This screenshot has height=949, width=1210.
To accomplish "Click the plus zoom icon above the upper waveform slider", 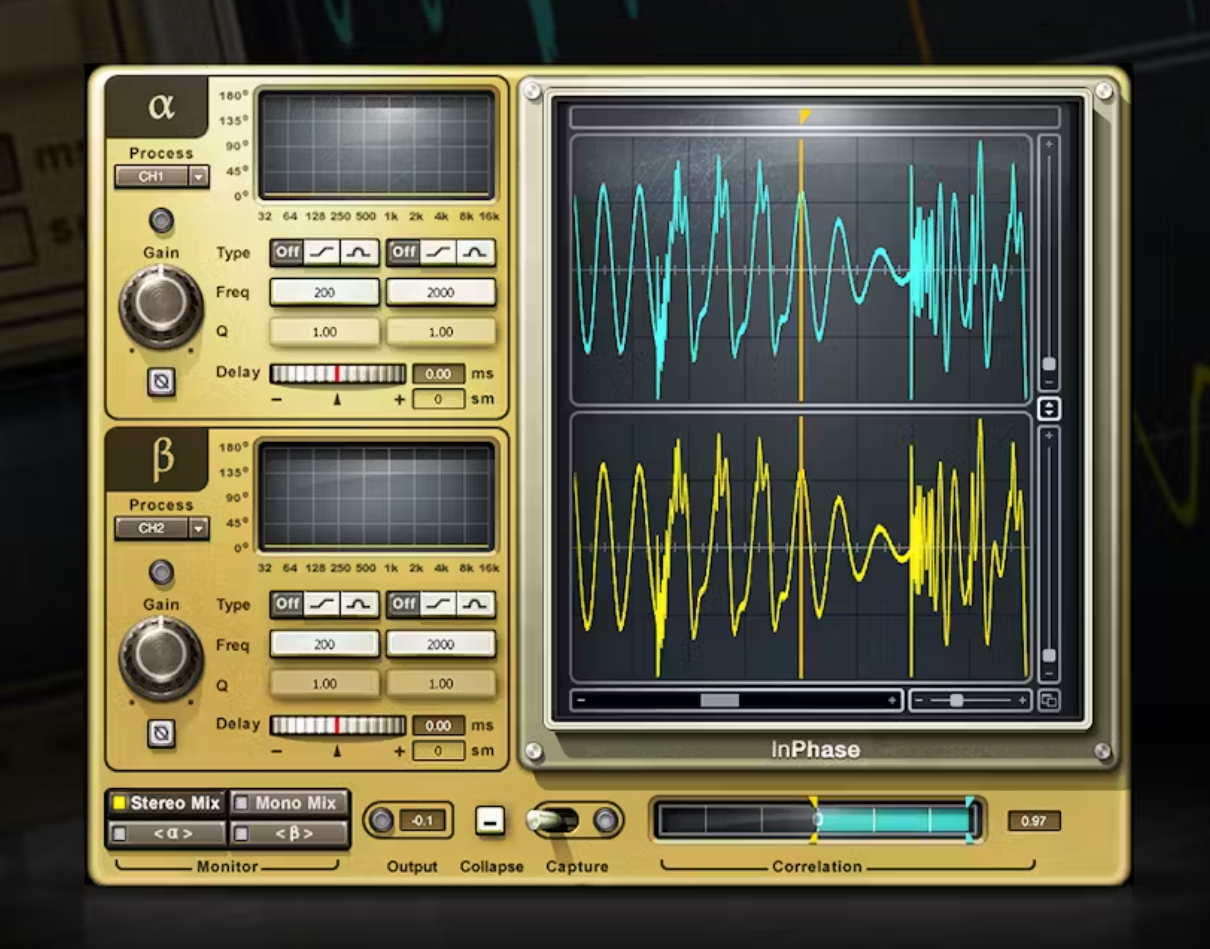I will click(1047, 145).
